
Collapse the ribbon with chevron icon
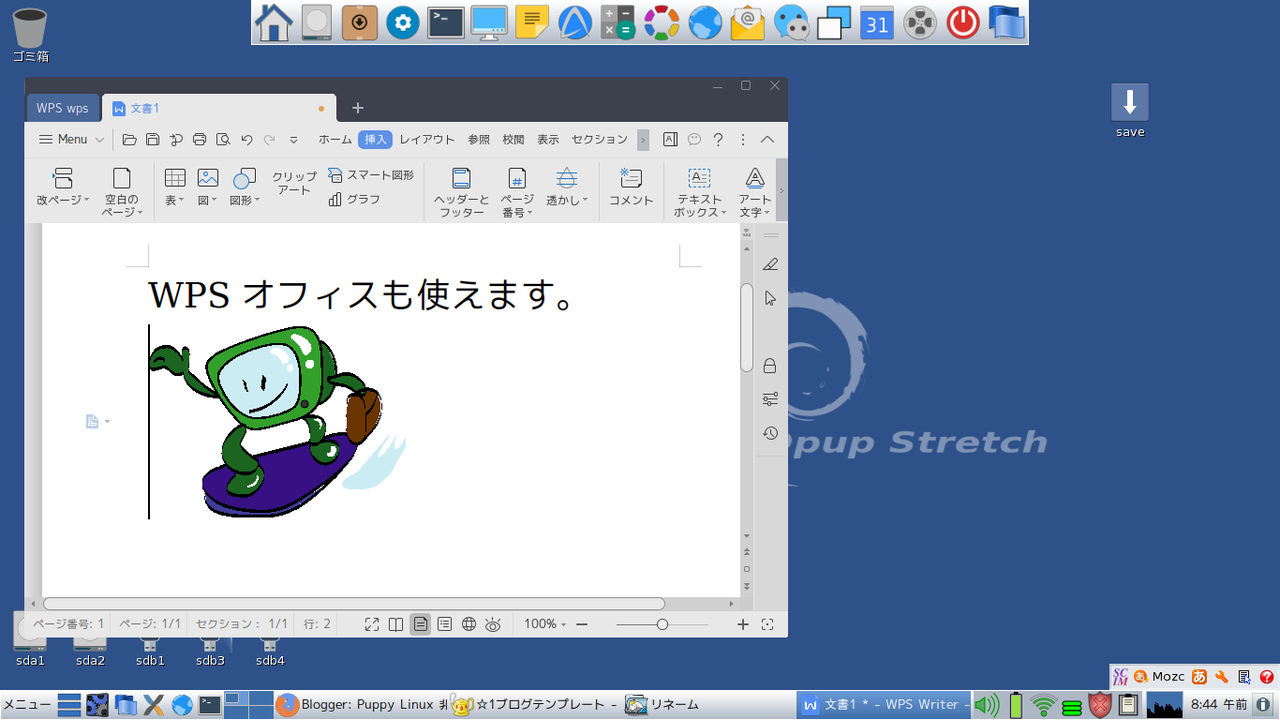point(768,140)
